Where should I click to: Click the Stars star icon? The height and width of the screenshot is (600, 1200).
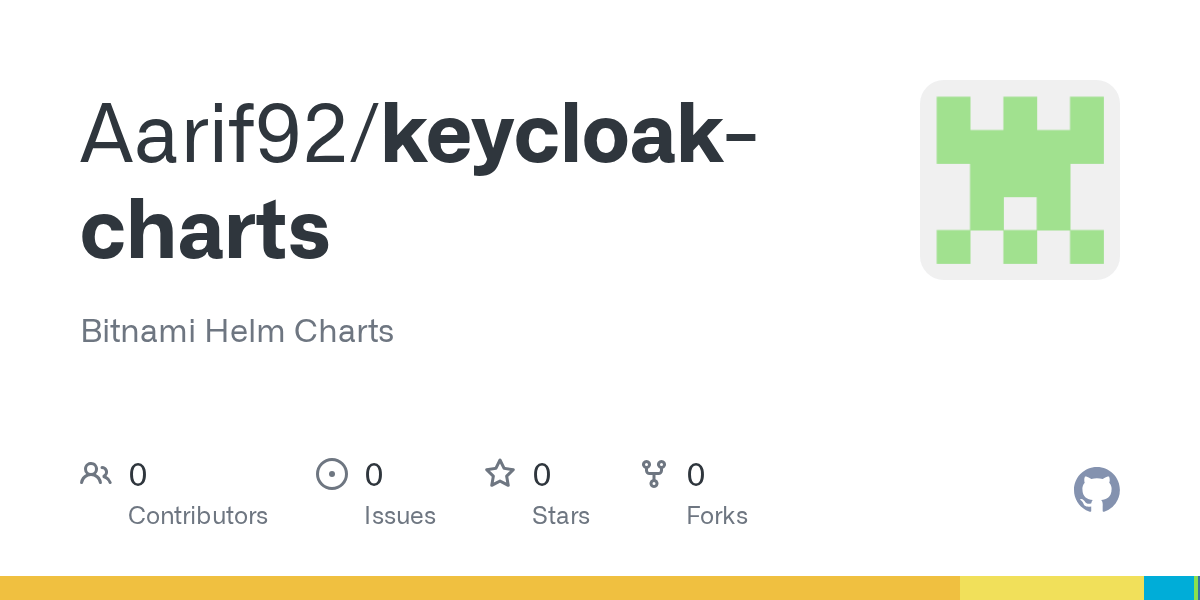click(x=500, y=474)
